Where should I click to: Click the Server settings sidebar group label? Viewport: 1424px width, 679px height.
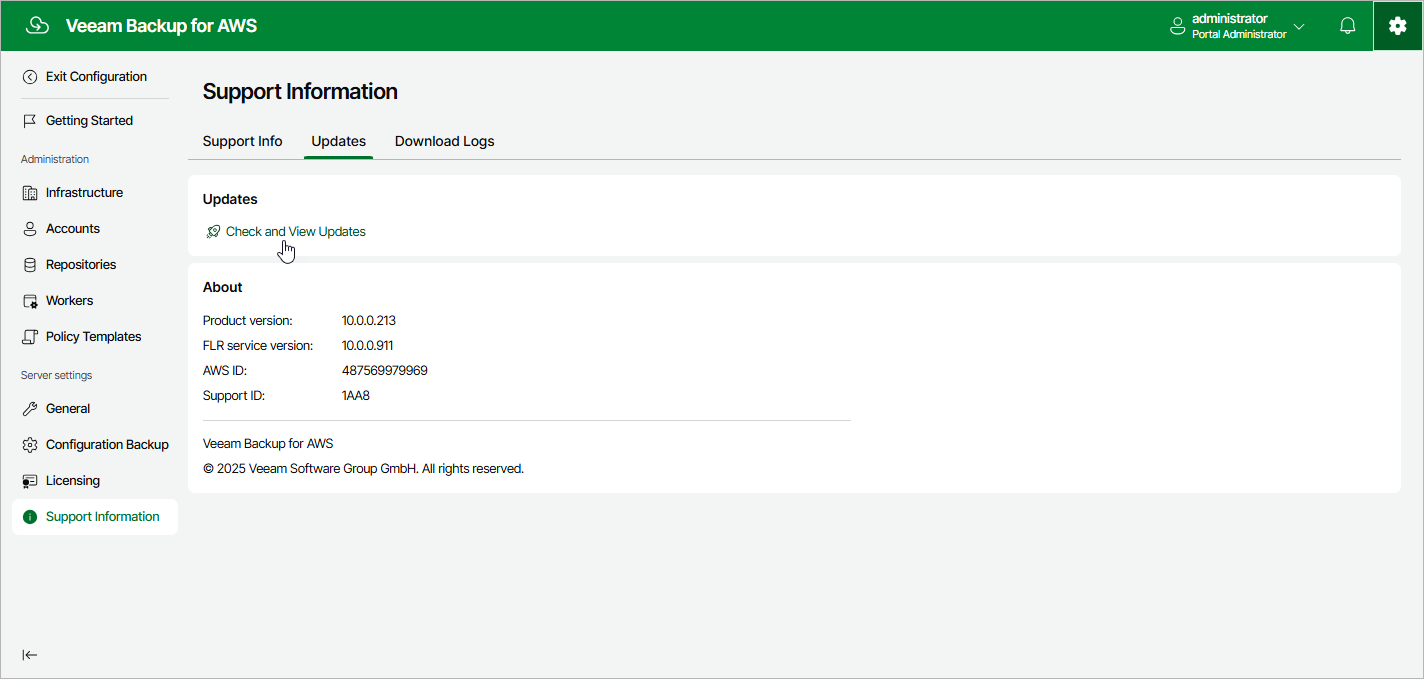pyautogui.click(x=56, y=375)
